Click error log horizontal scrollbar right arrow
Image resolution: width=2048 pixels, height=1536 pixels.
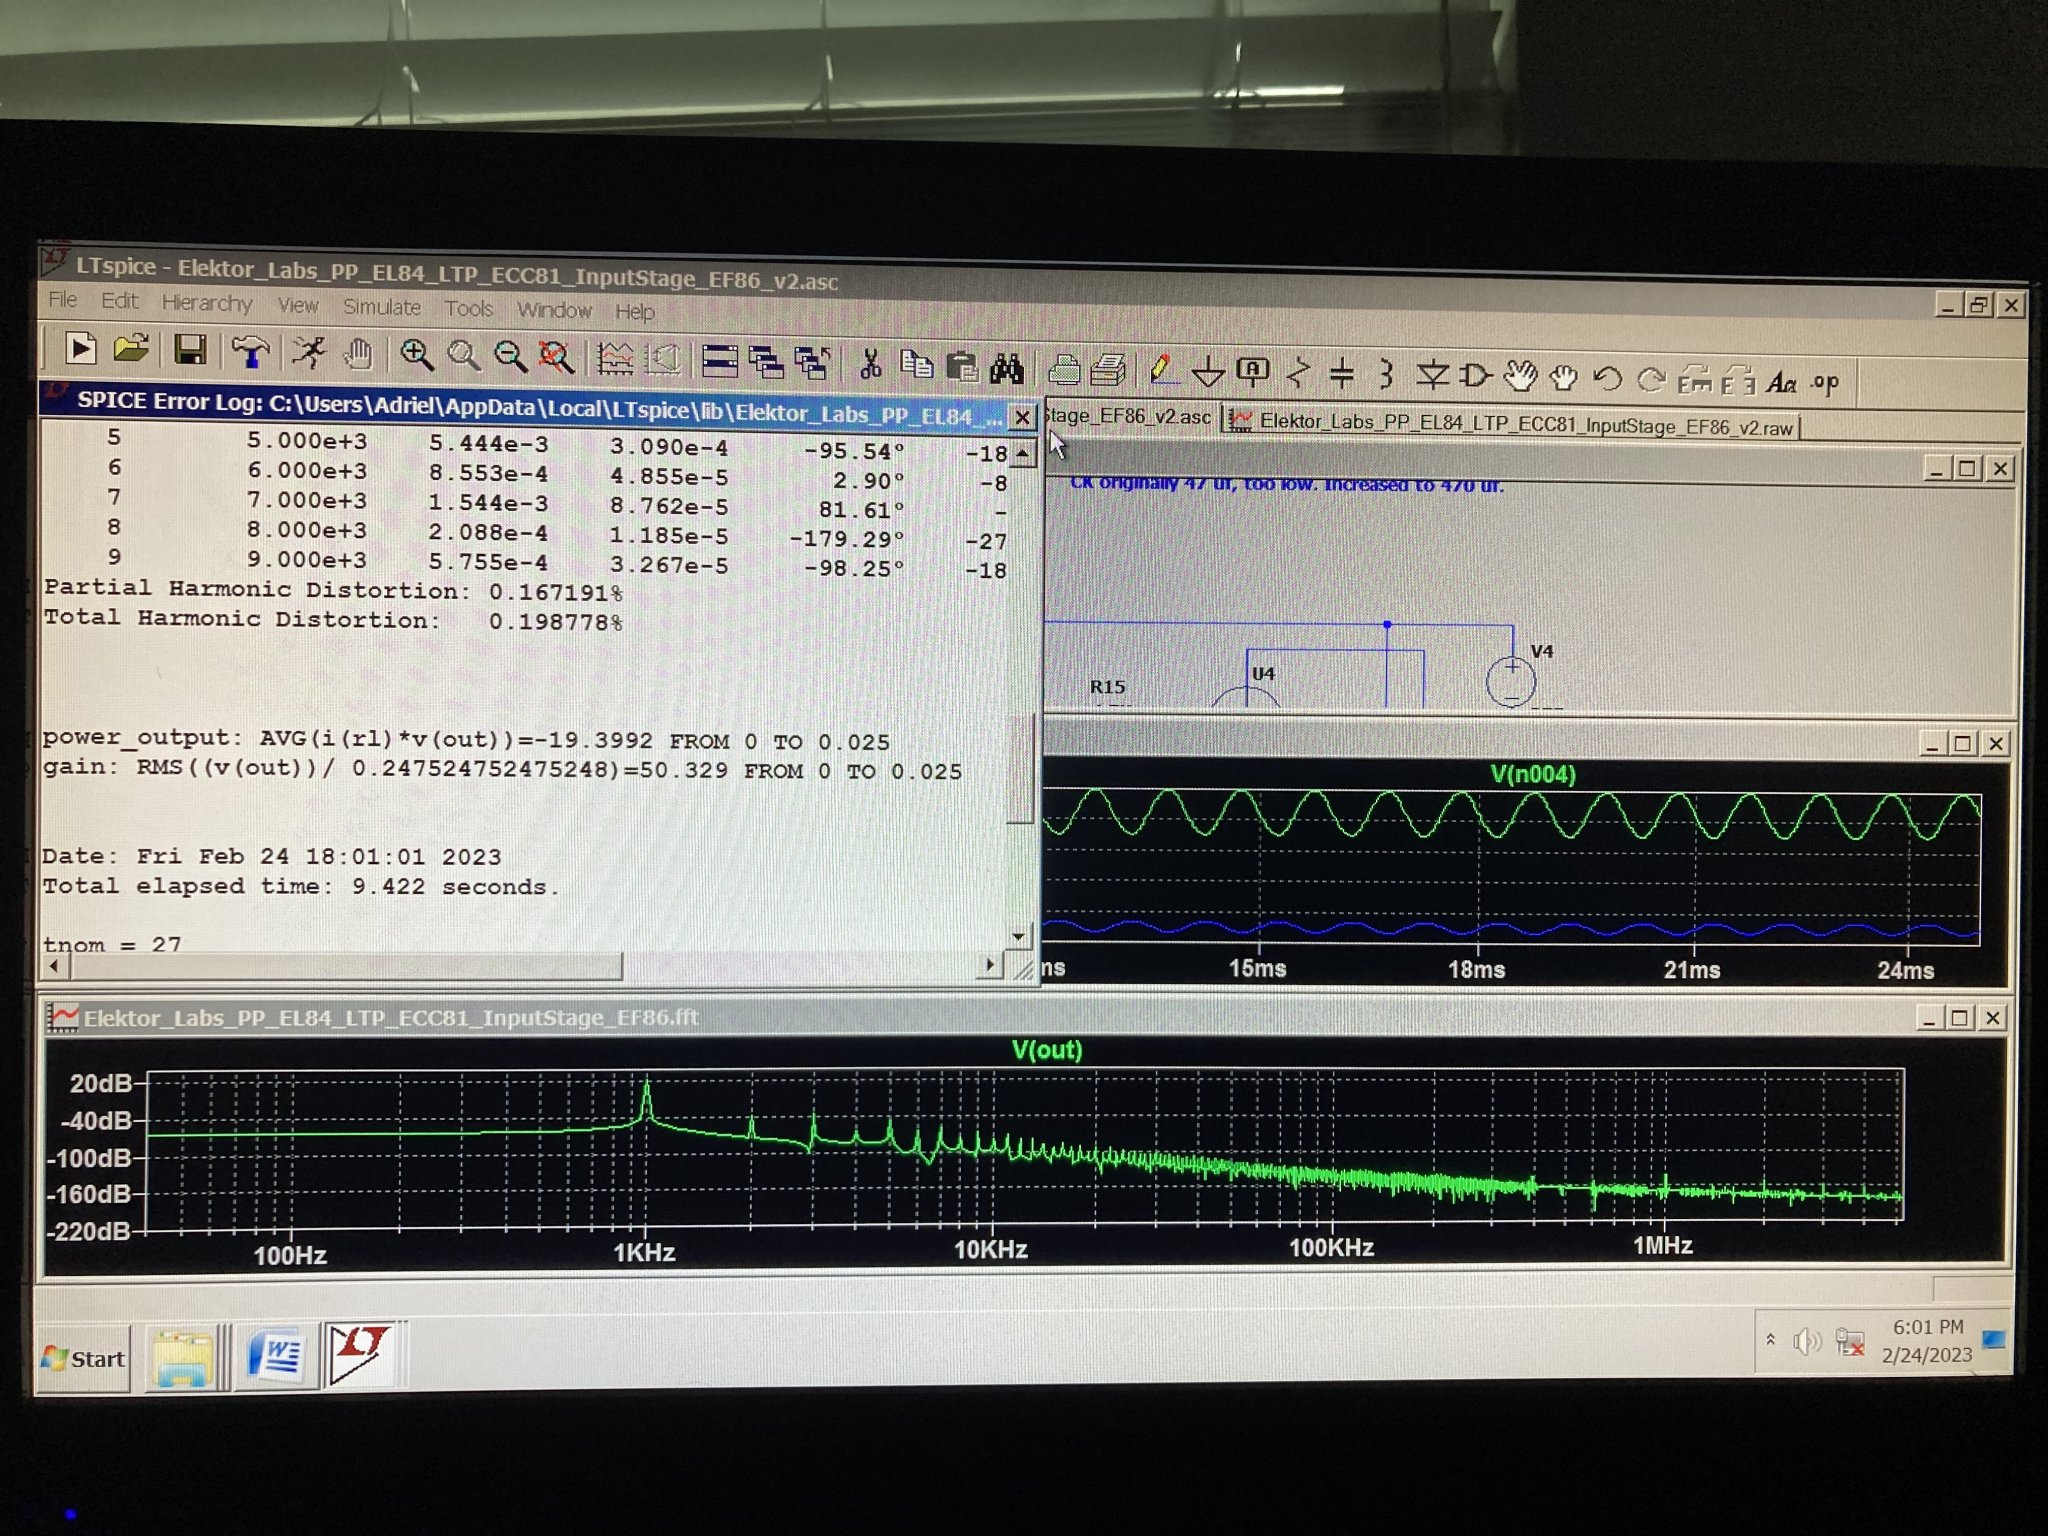989,965
